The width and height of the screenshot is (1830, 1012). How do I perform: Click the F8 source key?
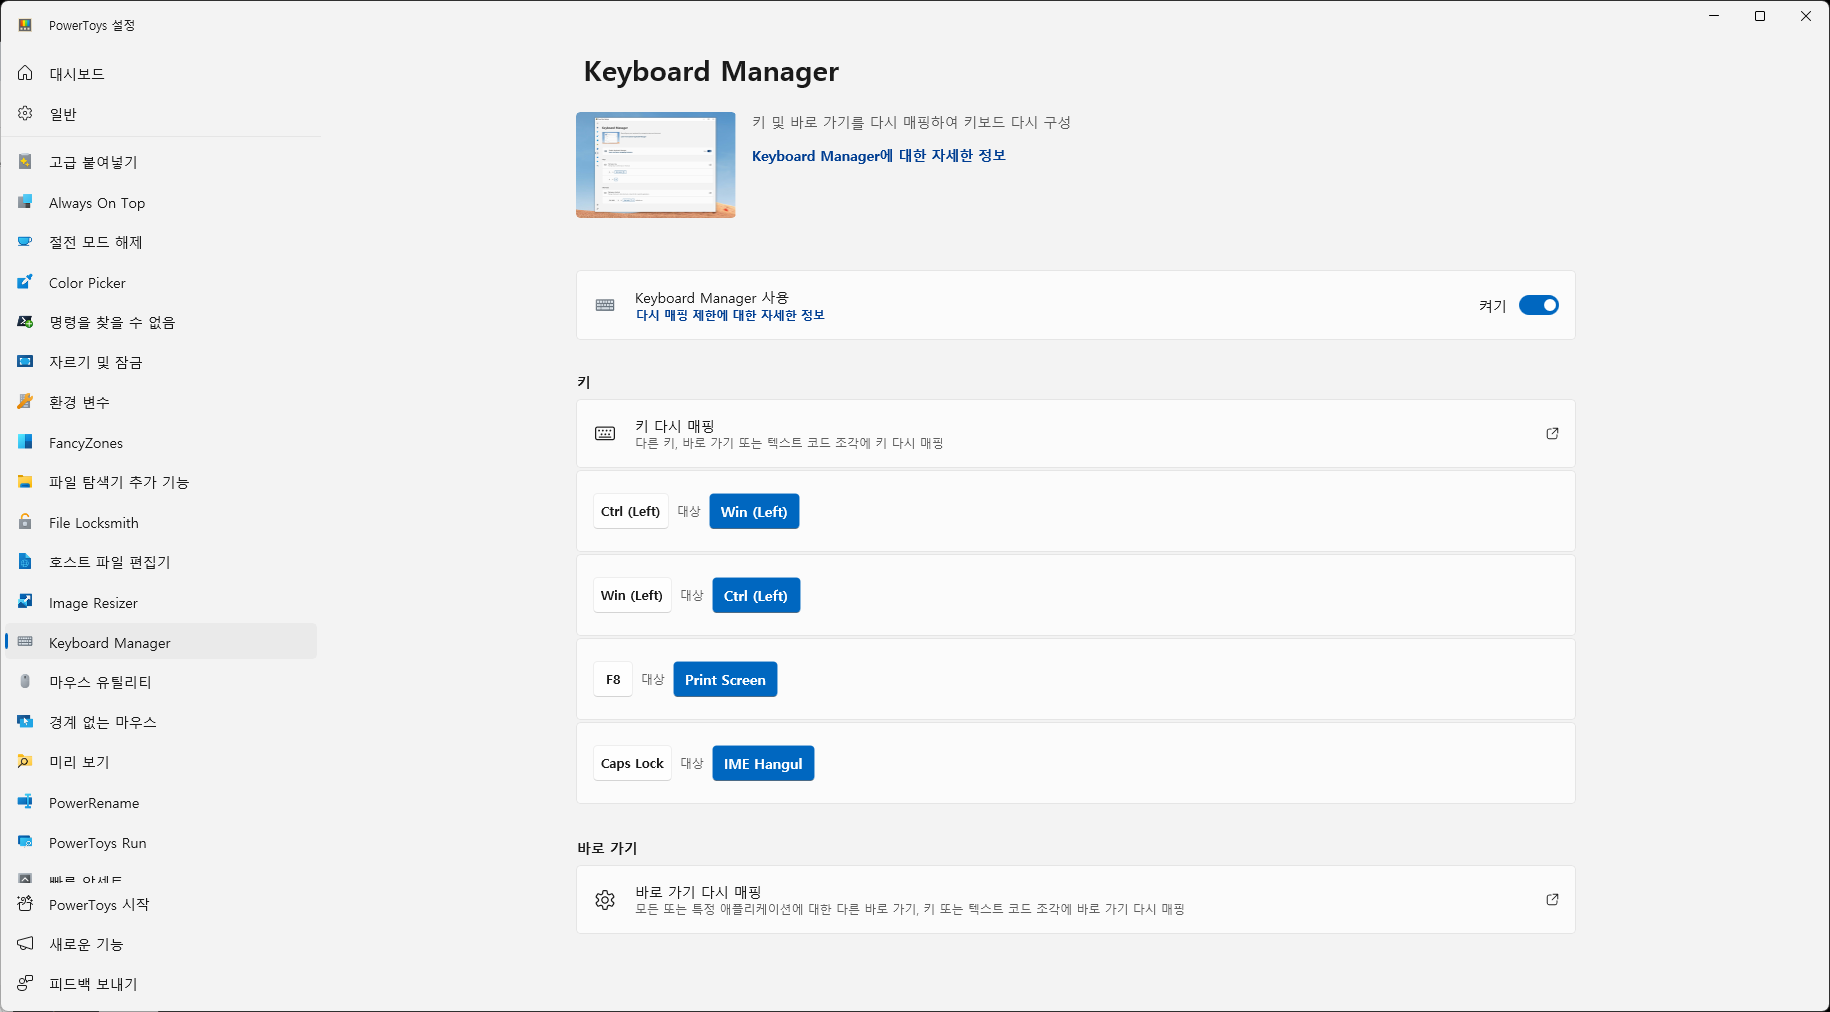(613, 679)
